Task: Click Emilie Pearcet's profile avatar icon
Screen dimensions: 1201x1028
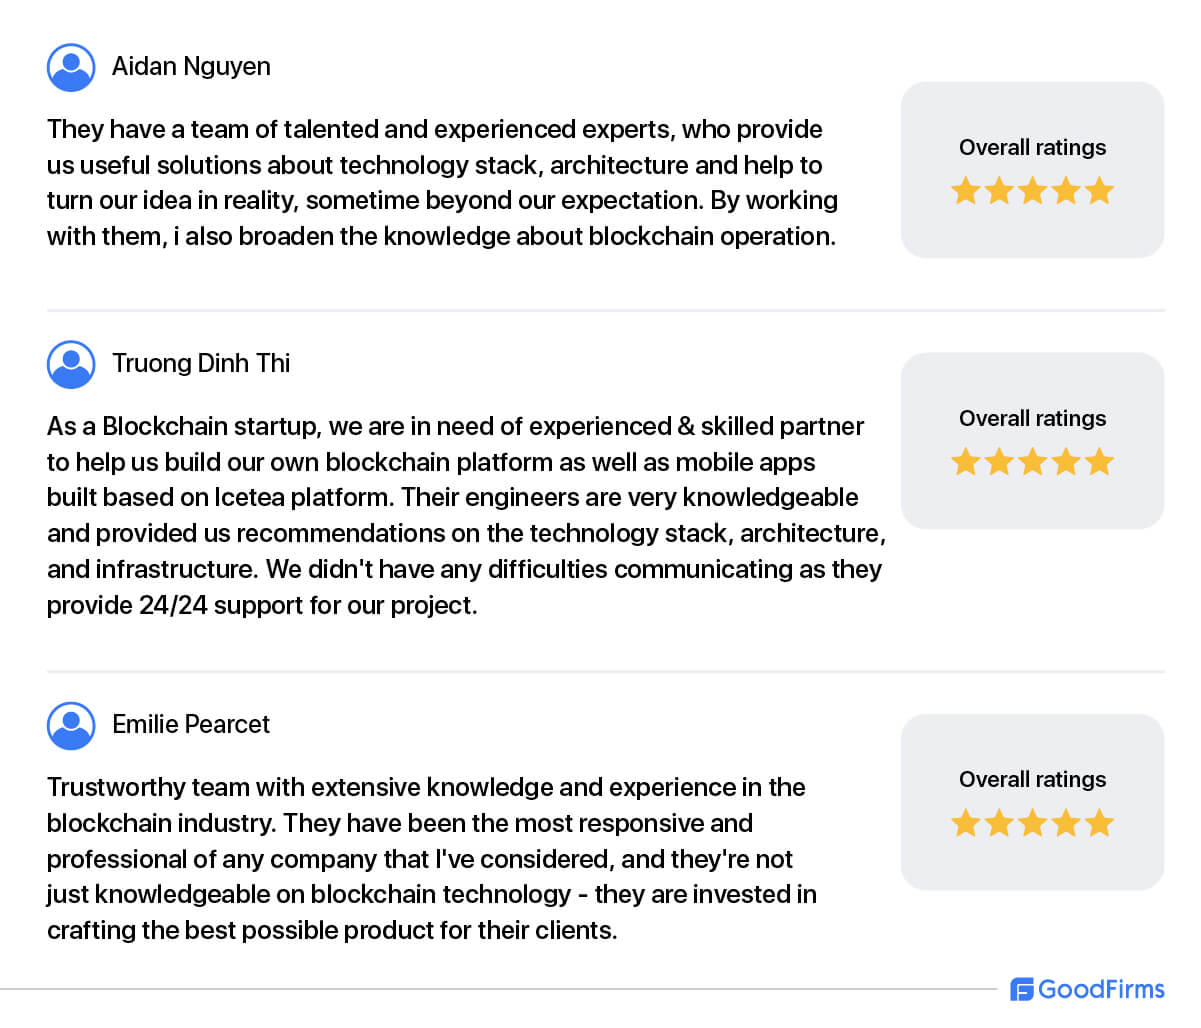Action: click(x=71, y=725)
